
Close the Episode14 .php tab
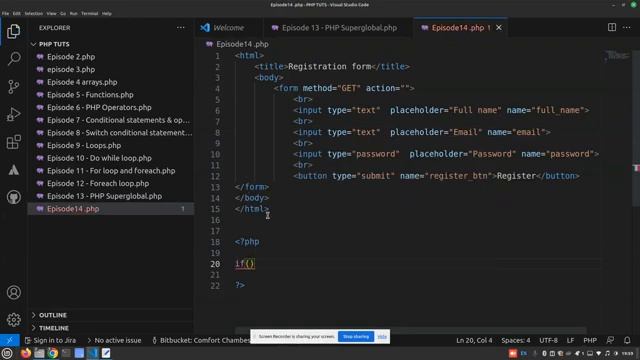pos(499,28)
